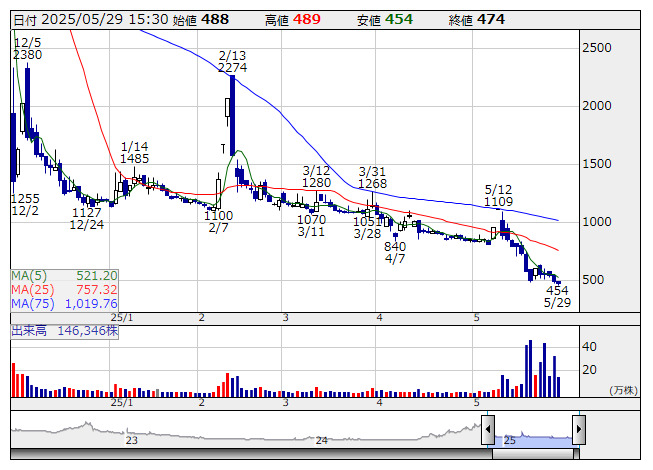Click the tallest blue volume bar in May

531,368
